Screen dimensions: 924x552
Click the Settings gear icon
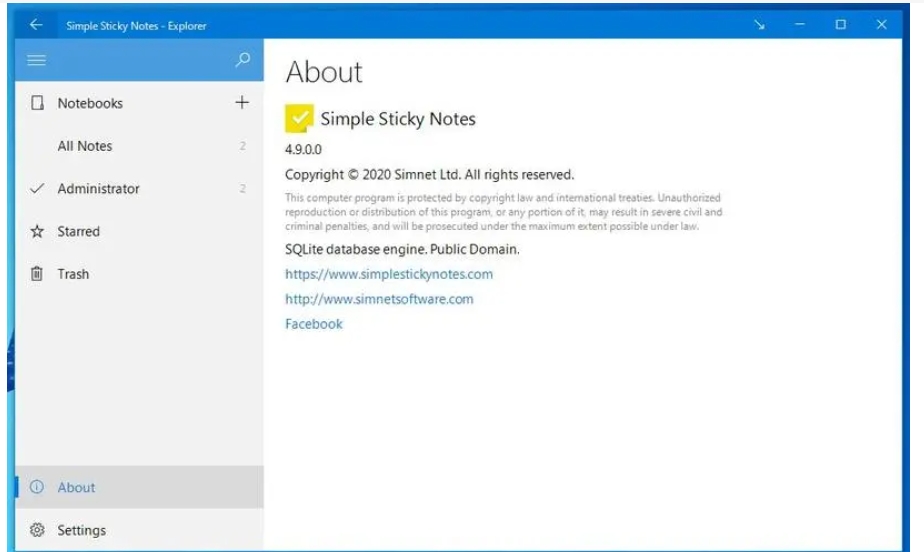[x=37, y=530]
